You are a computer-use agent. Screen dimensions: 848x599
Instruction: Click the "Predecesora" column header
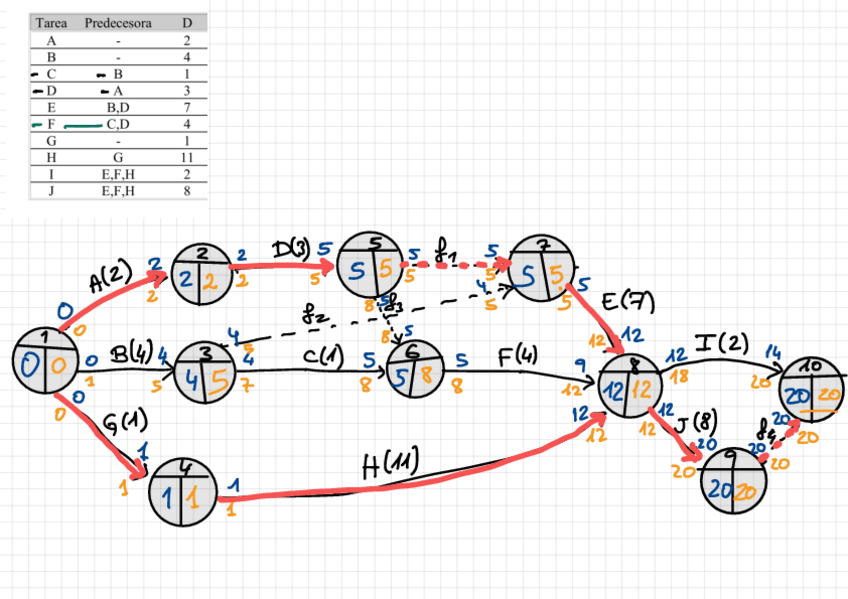pyautogui.click(x=118, y=23)
